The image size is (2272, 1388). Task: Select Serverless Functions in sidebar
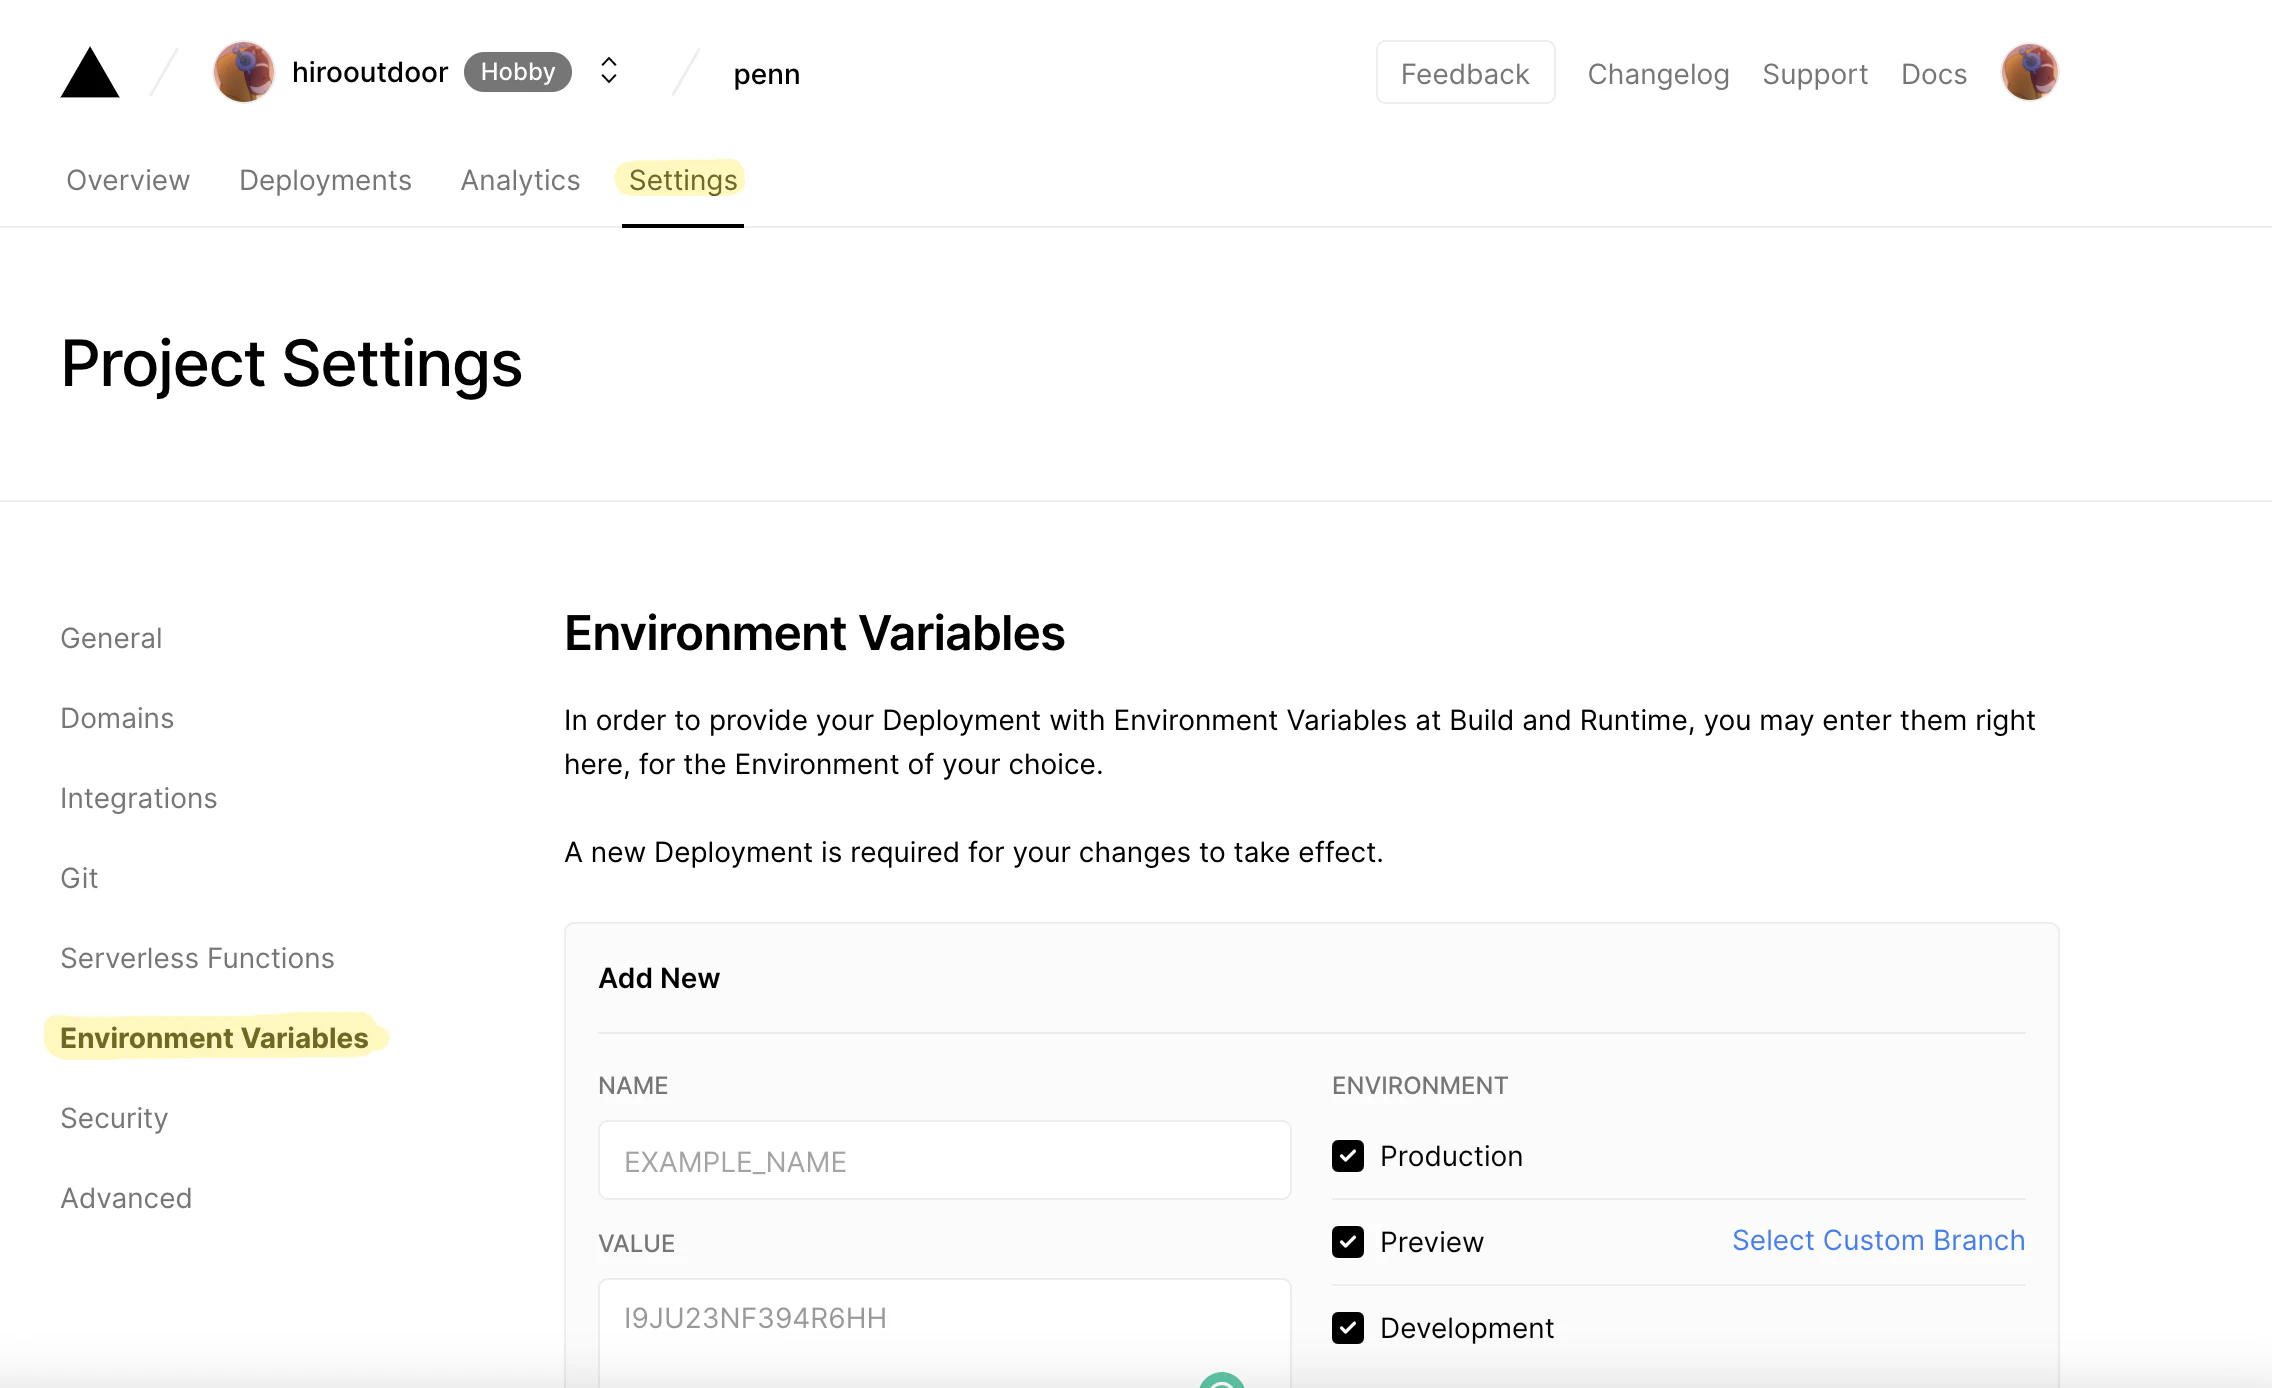[x=197, y=958]
